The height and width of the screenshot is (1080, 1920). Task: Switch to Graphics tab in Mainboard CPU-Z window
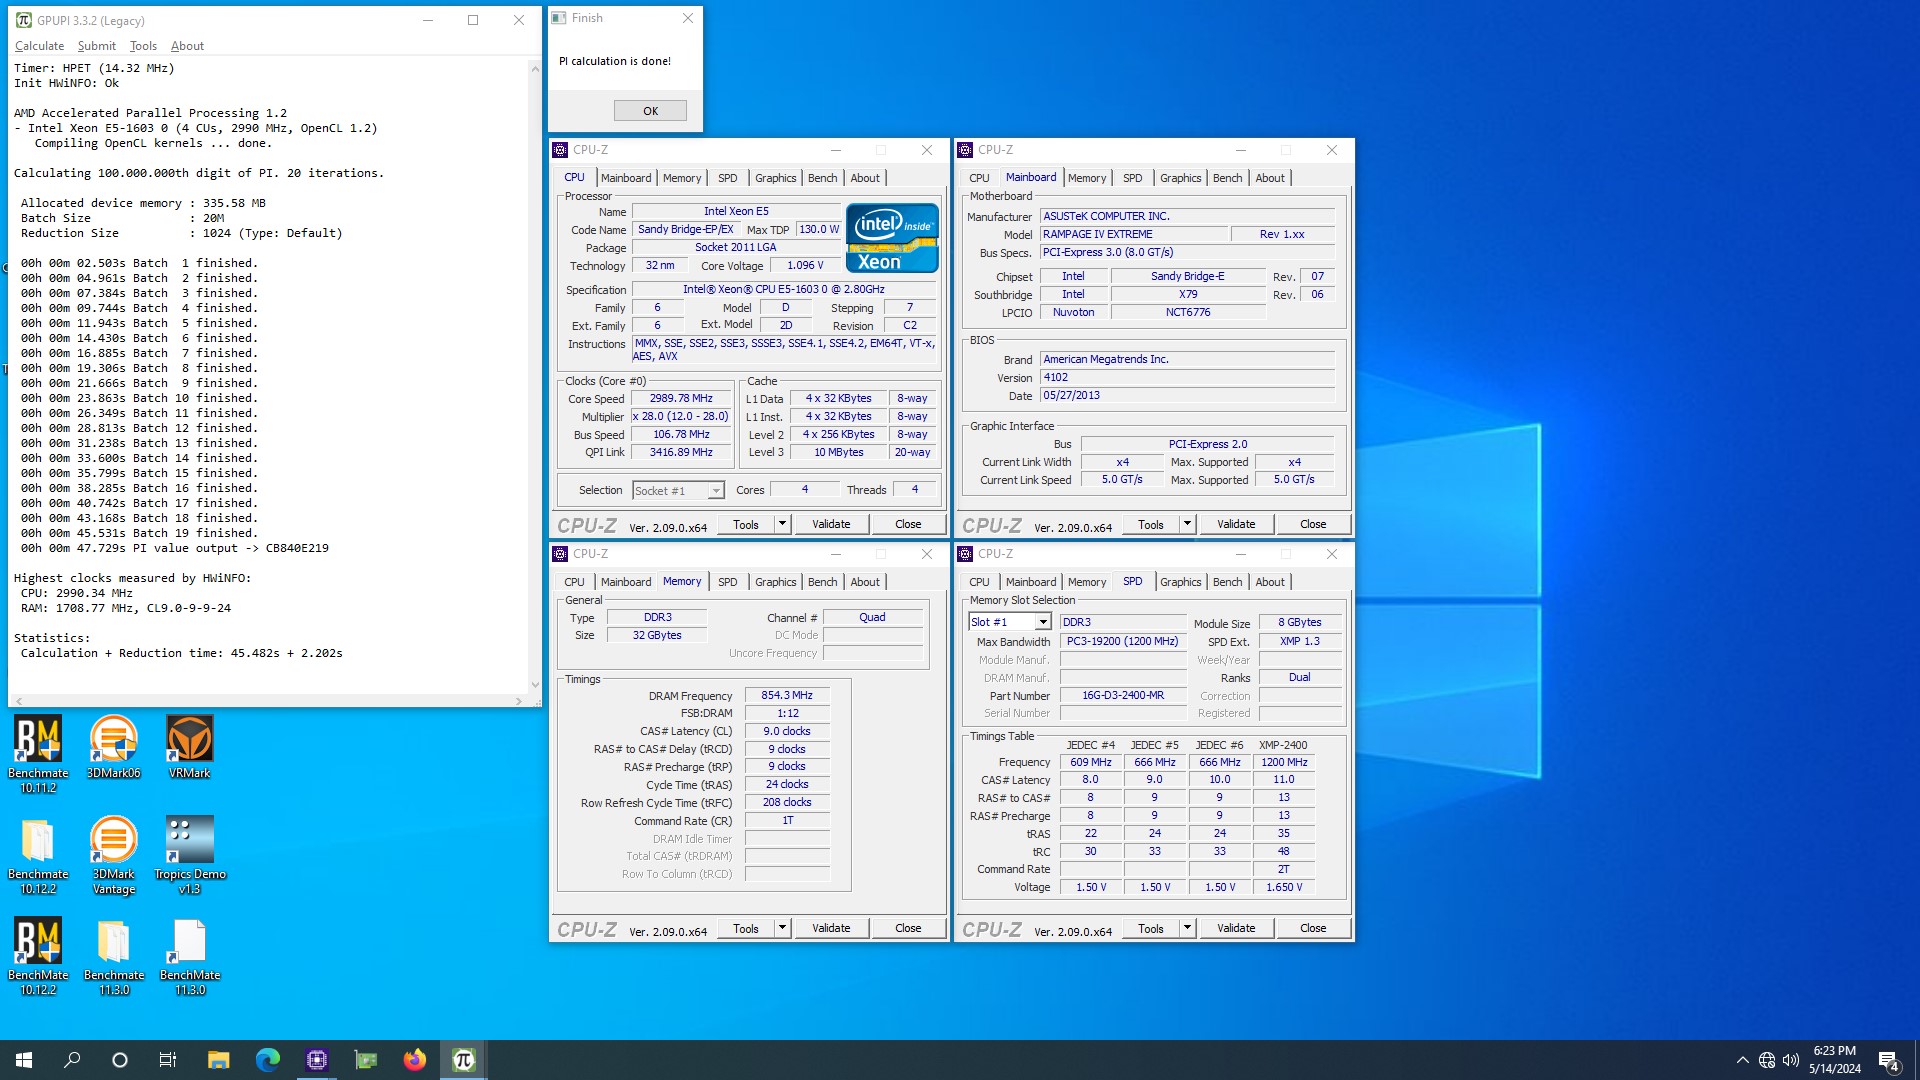(x=1180, y=178)
